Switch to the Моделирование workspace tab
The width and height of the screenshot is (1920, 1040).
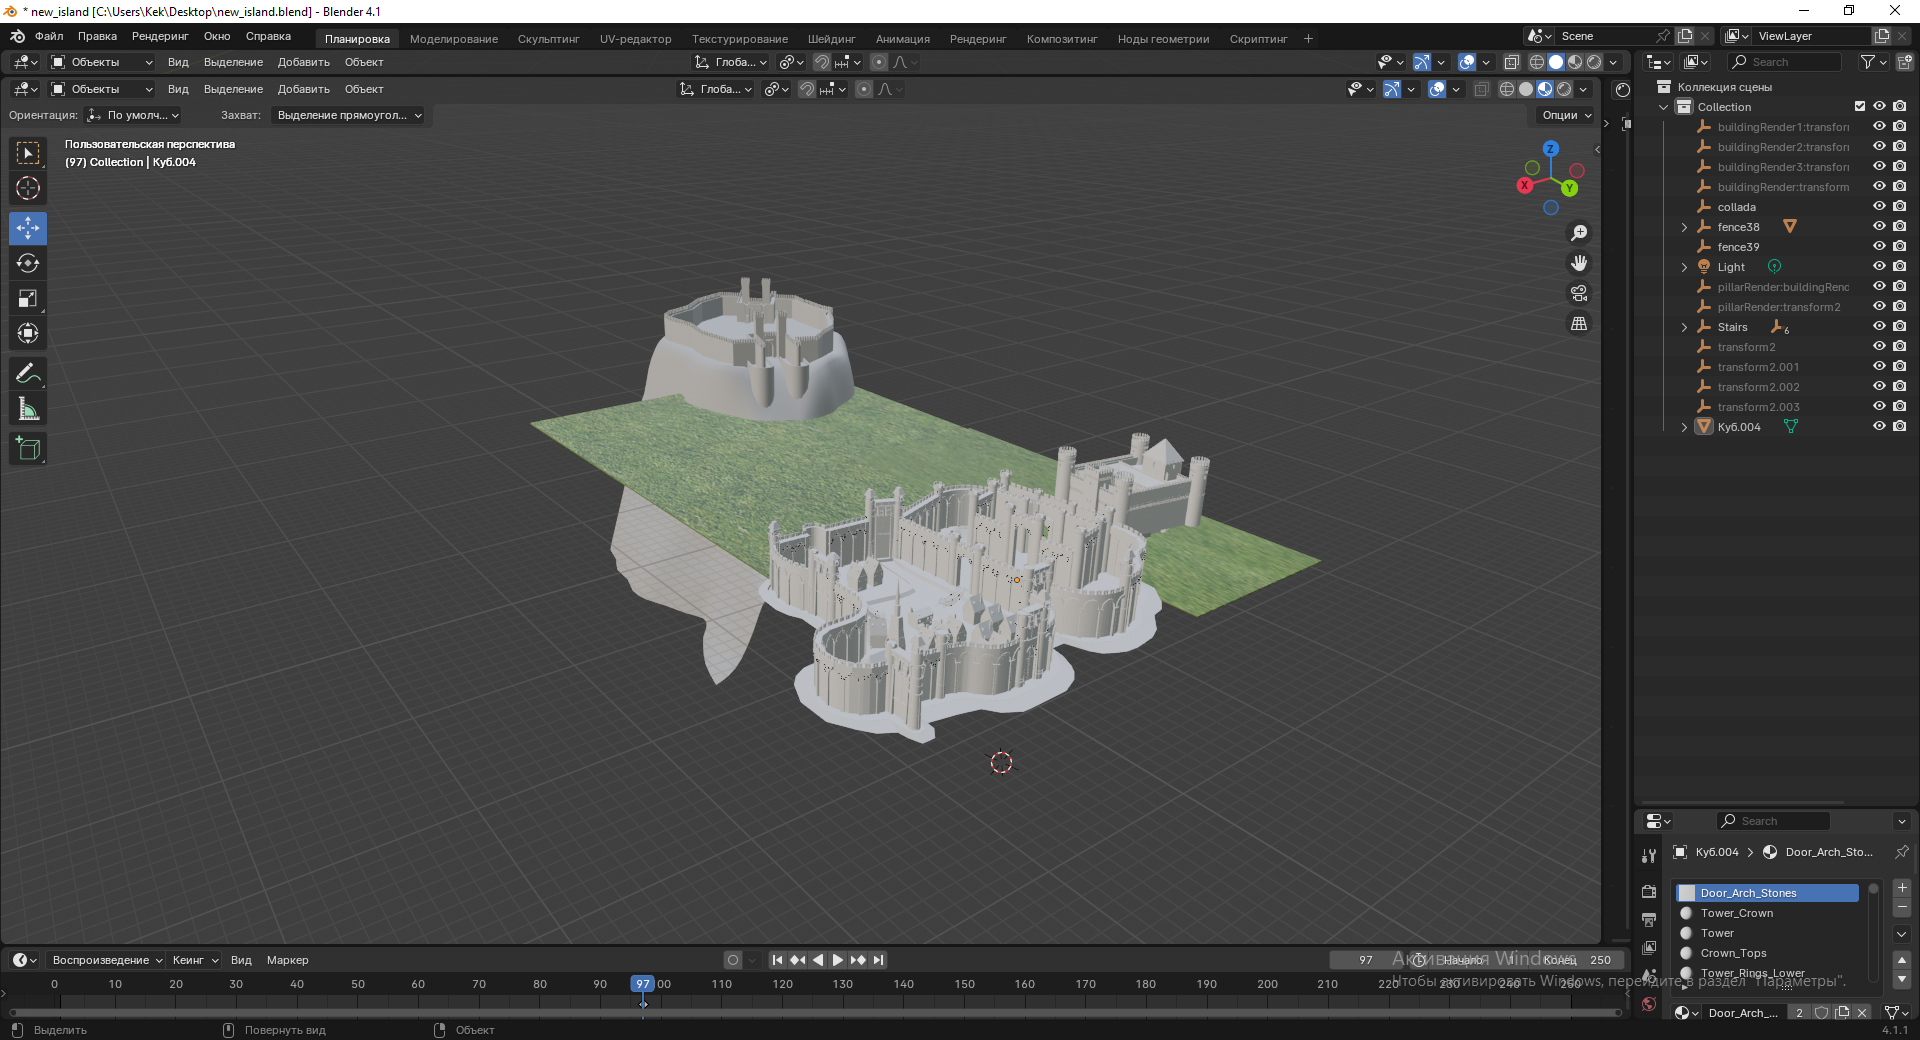(454, 39)
